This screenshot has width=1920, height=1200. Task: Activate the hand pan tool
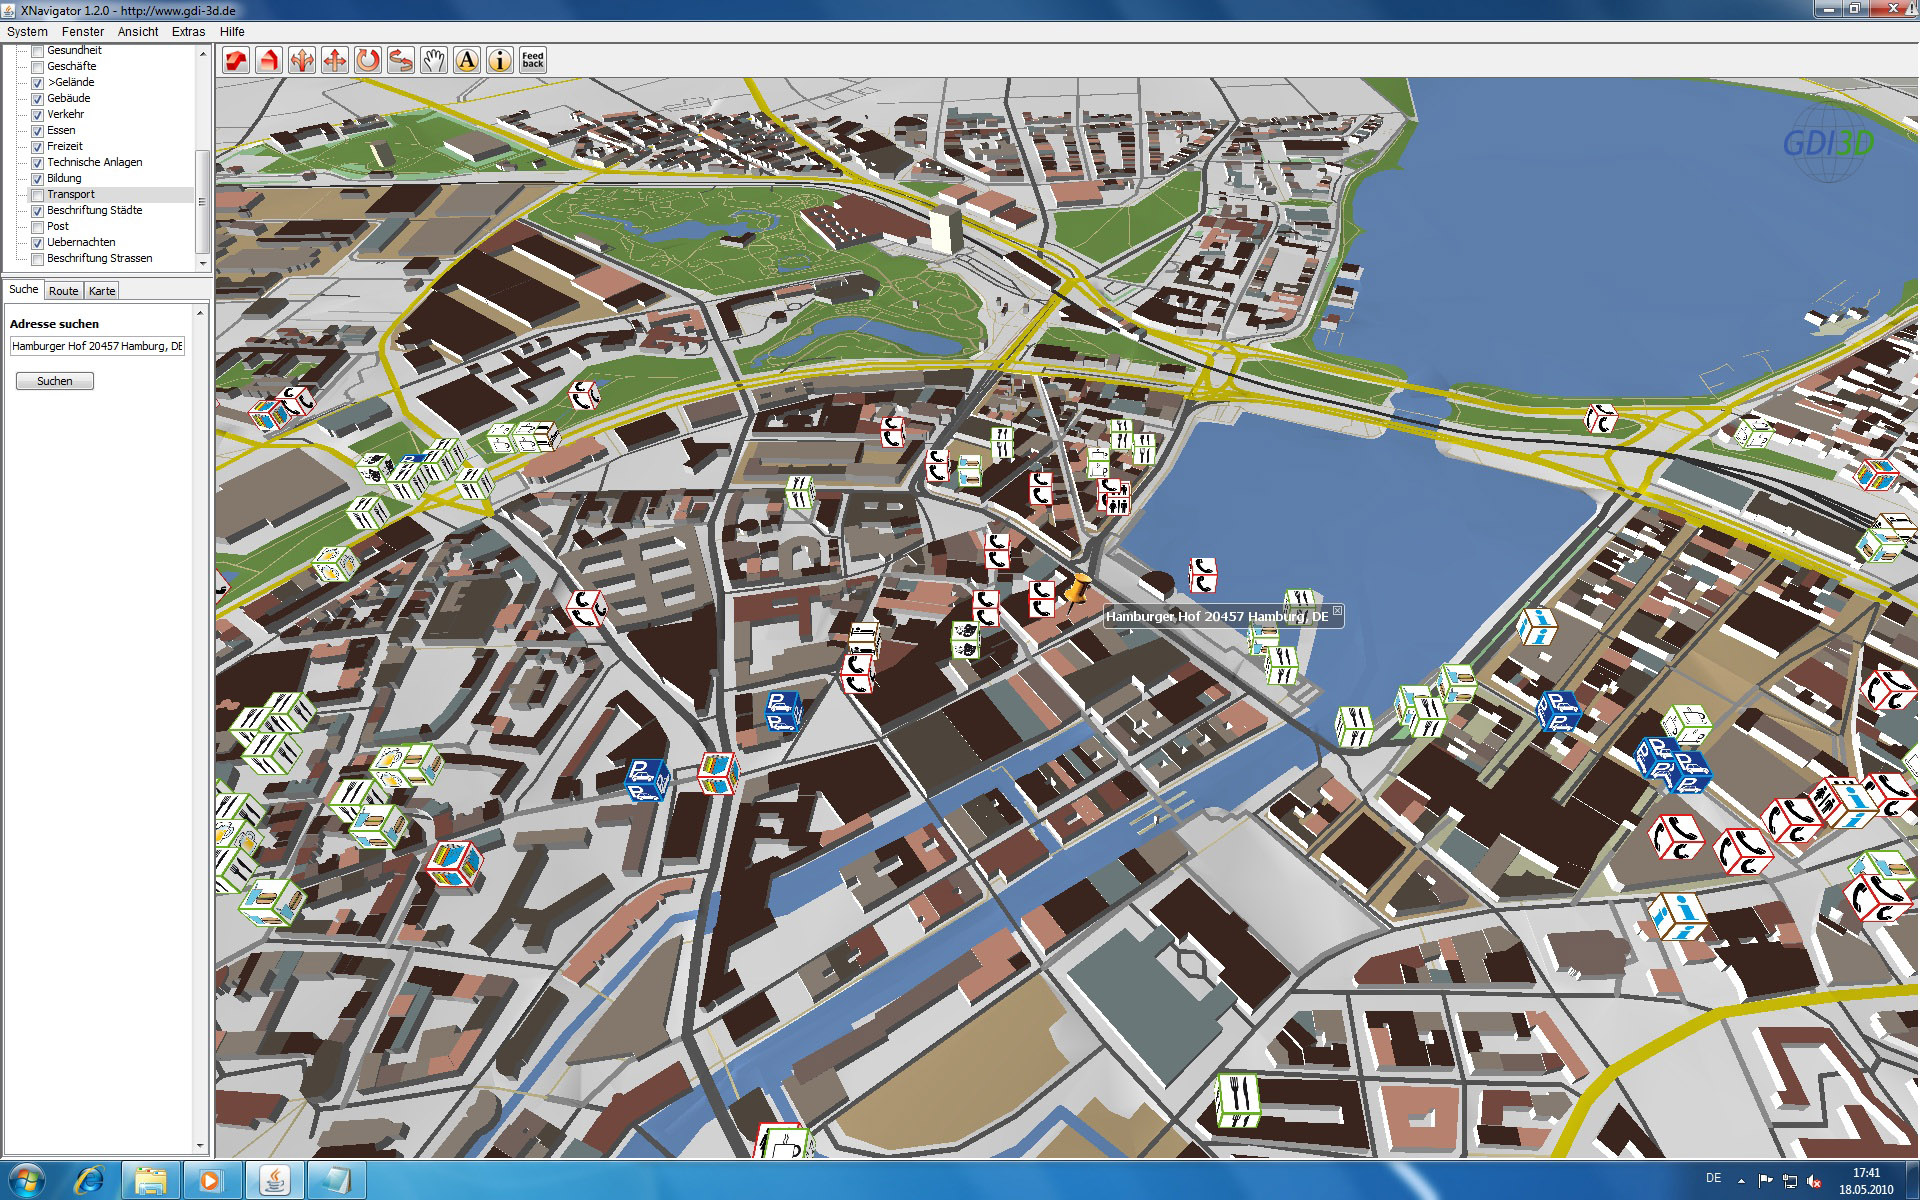pos(434,60)
